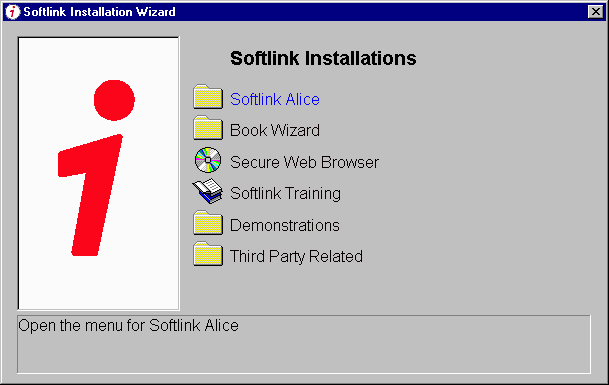The height and width of the screenshot is (385, 609).
Task: Select the Secure Web Browser entry
Action: [304, 162]
